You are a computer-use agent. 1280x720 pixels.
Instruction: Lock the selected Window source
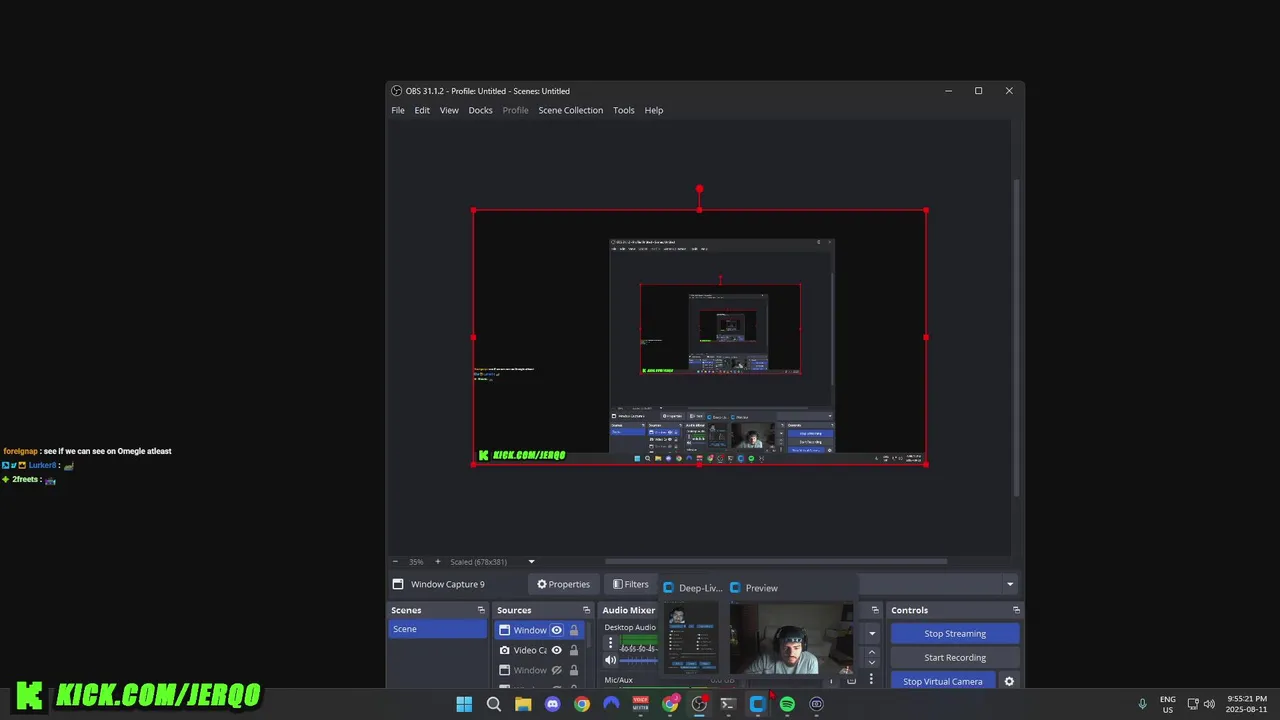(x=574, y=630)
